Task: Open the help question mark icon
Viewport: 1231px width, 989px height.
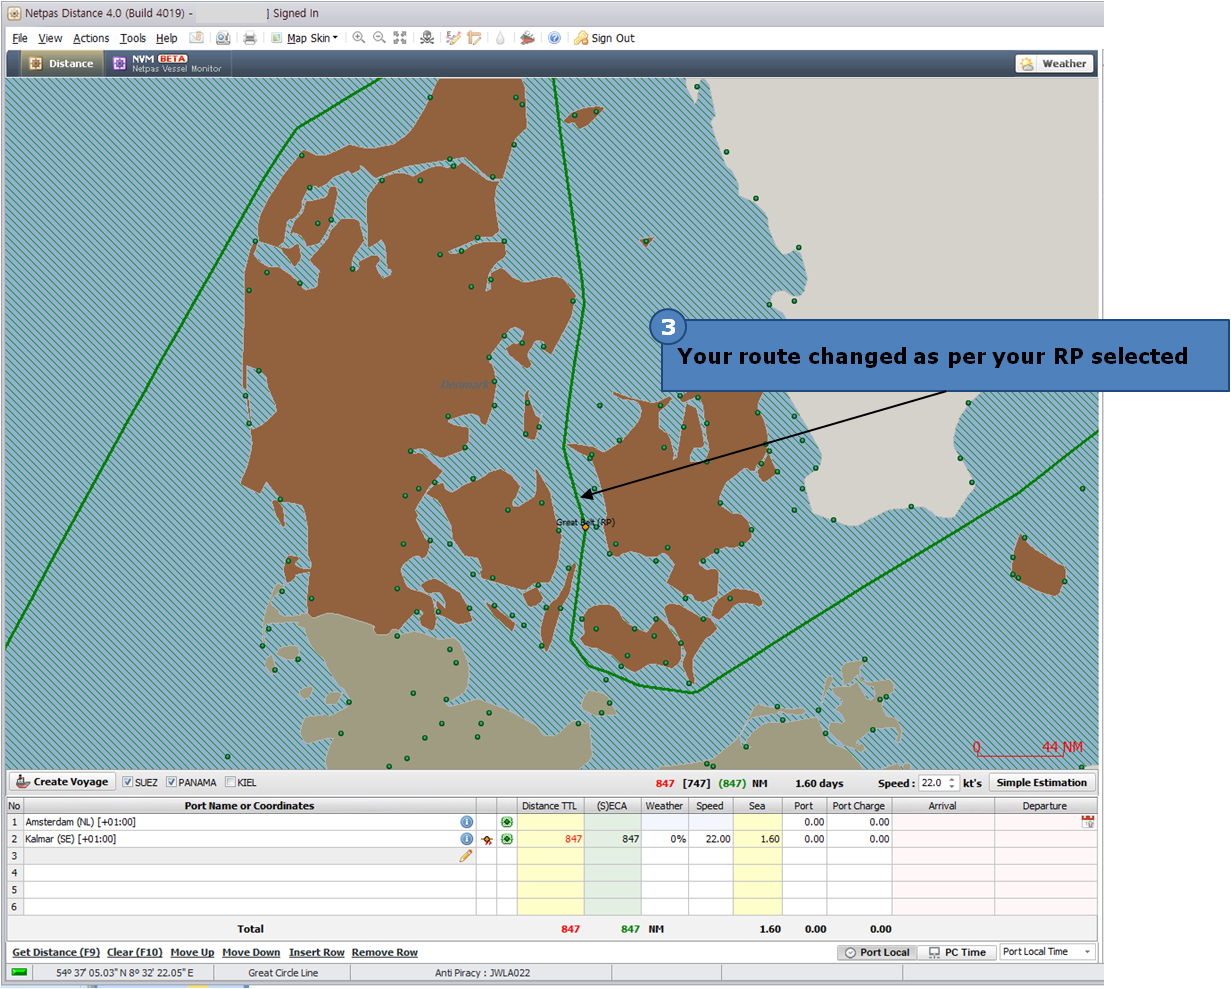Action: pyautogui.click(x=554, y=38)
